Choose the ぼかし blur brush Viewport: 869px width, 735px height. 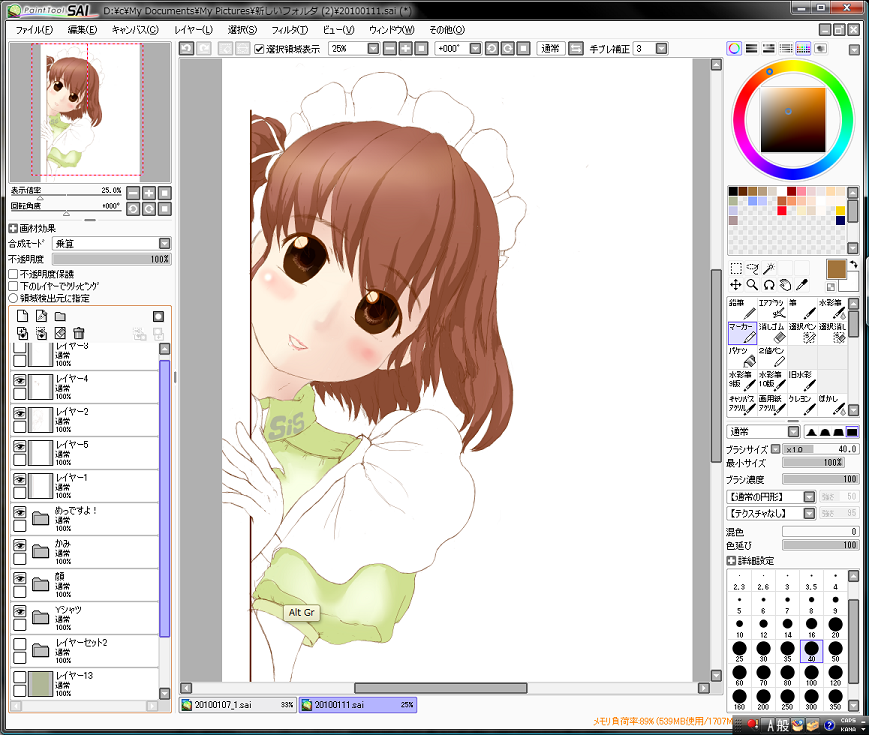tap(832, 405)
